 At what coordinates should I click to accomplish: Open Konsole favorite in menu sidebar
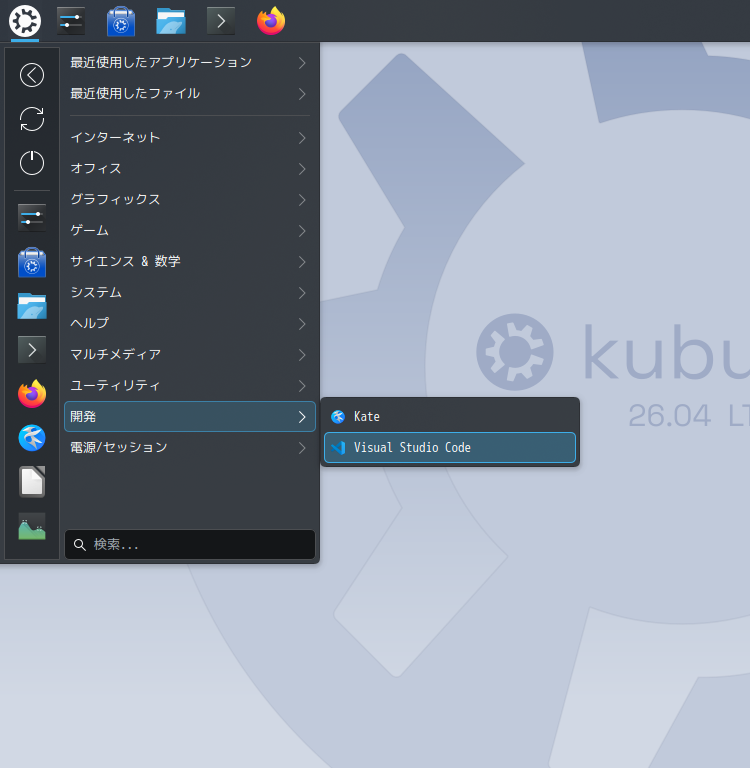tap(32, 350)
